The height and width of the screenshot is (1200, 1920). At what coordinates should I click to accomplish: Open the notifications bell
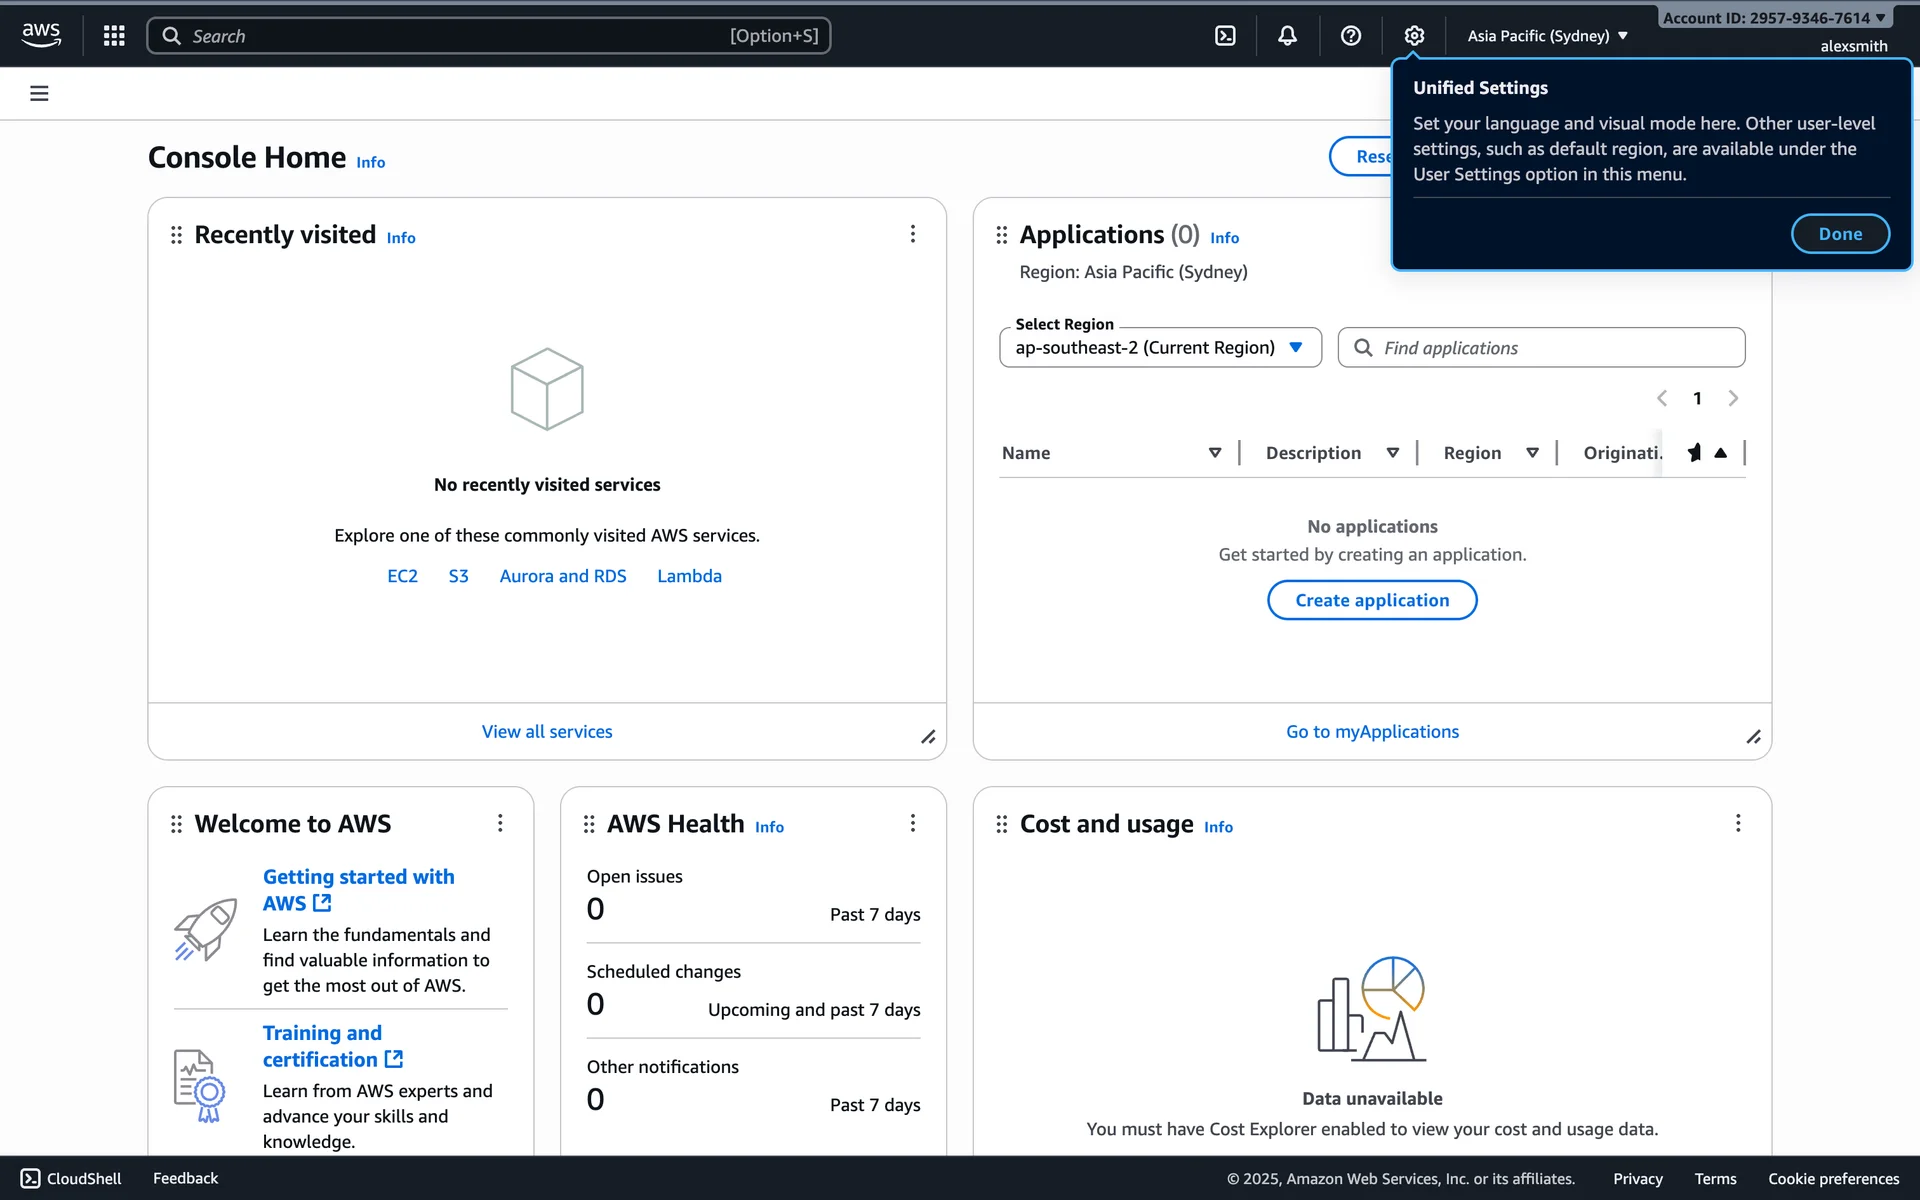point(1287,36)
